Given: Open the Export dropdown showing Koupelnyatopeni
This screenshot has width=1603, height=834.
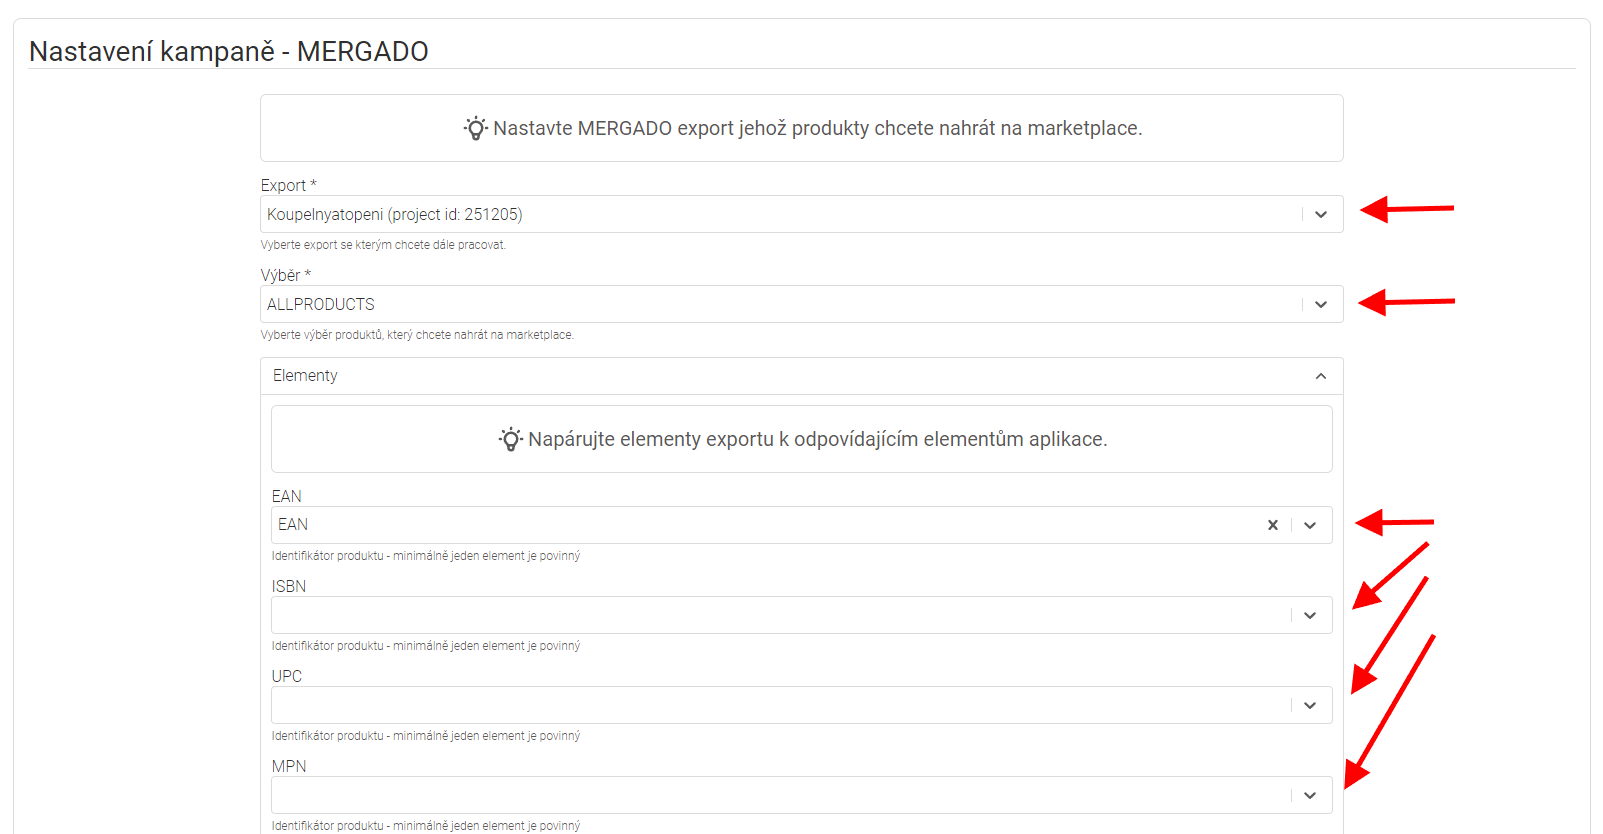Looking at the screenshot, I should (x=780, y=215).
